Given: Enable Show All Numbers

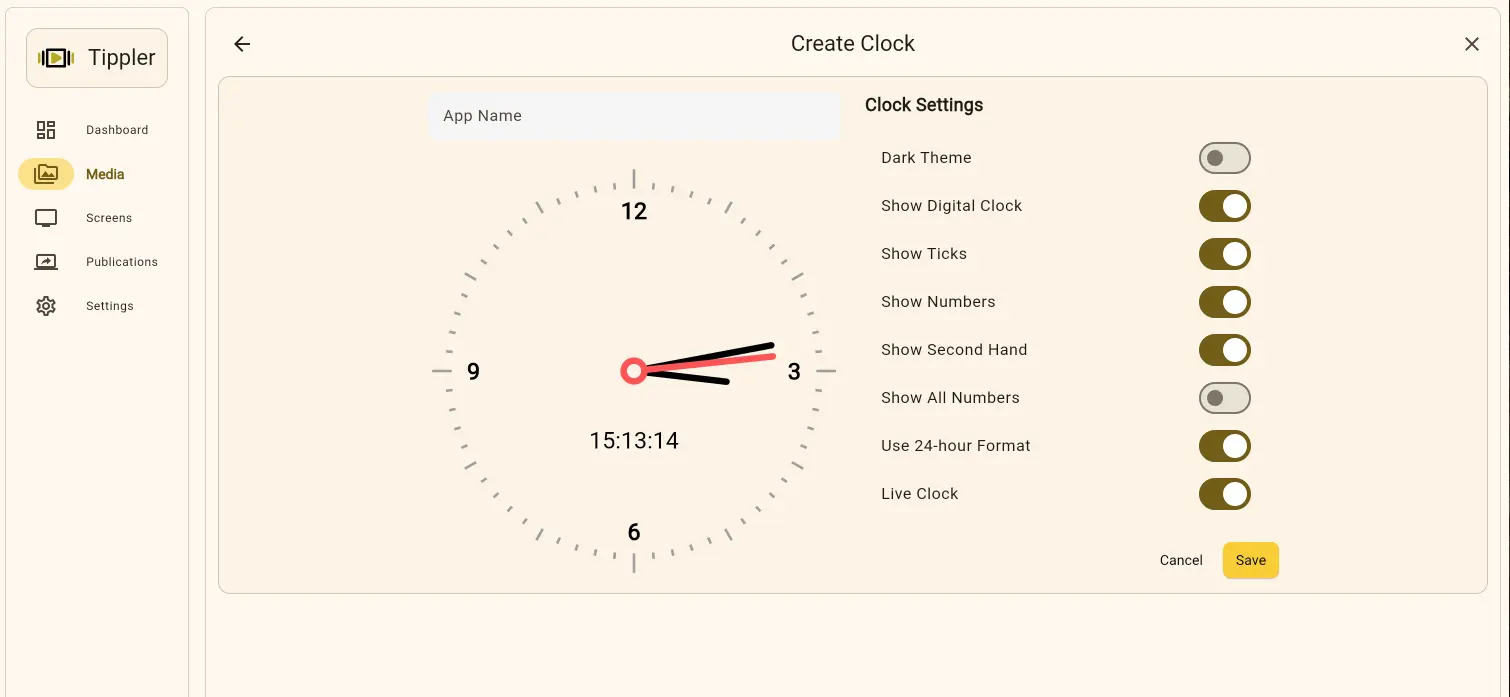Looking at the screenshot, I should tap(1224, 398).
